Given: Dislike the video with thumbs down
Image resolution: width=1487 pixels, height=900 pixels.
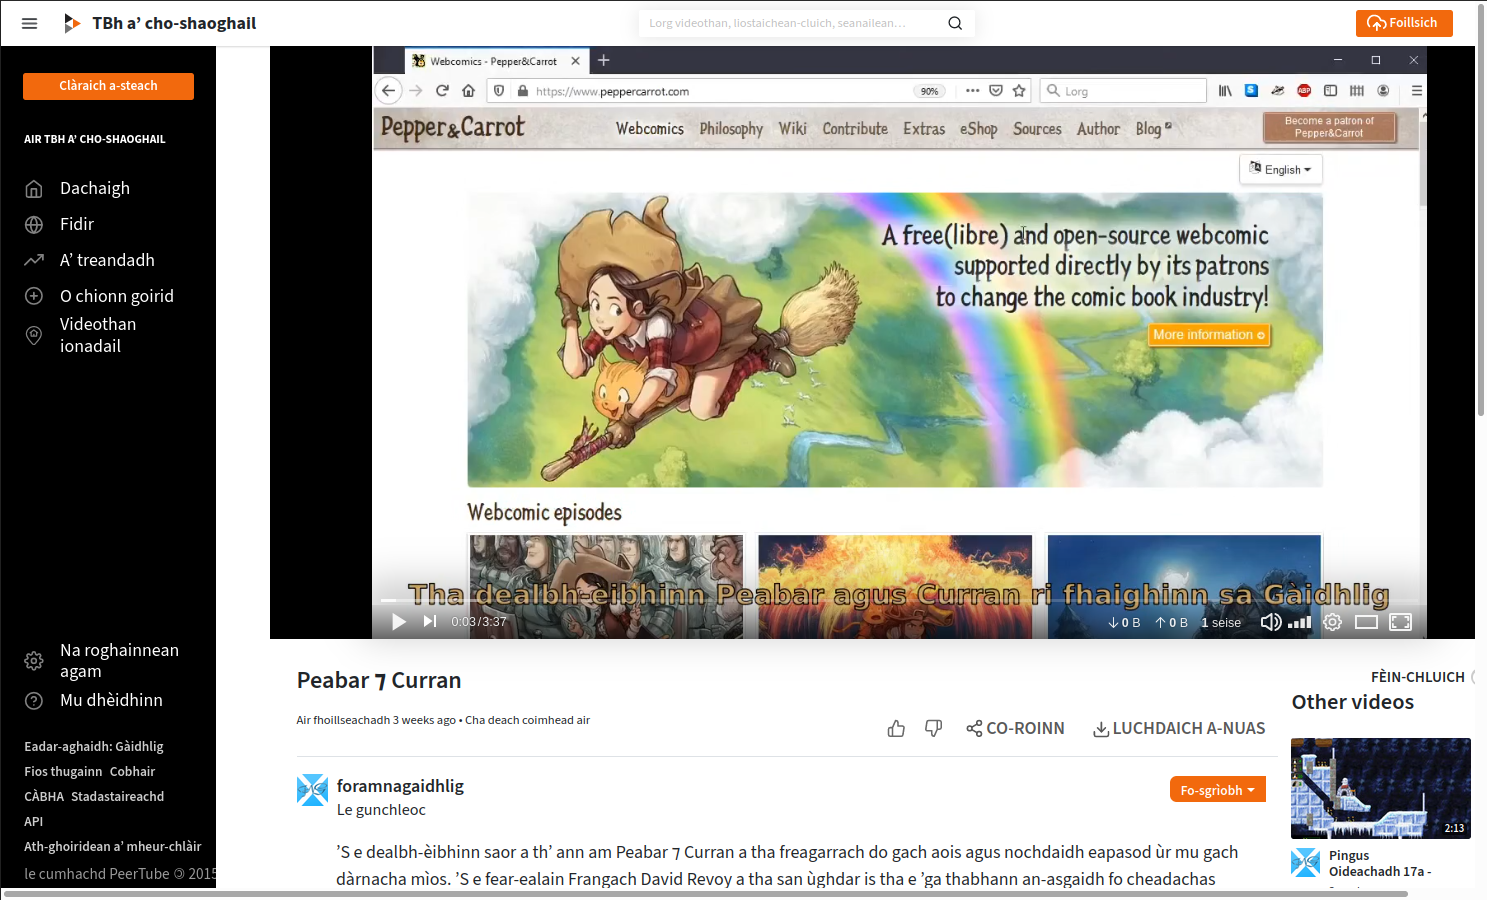Looking at the screenshot, I should (x=933, y=729).
